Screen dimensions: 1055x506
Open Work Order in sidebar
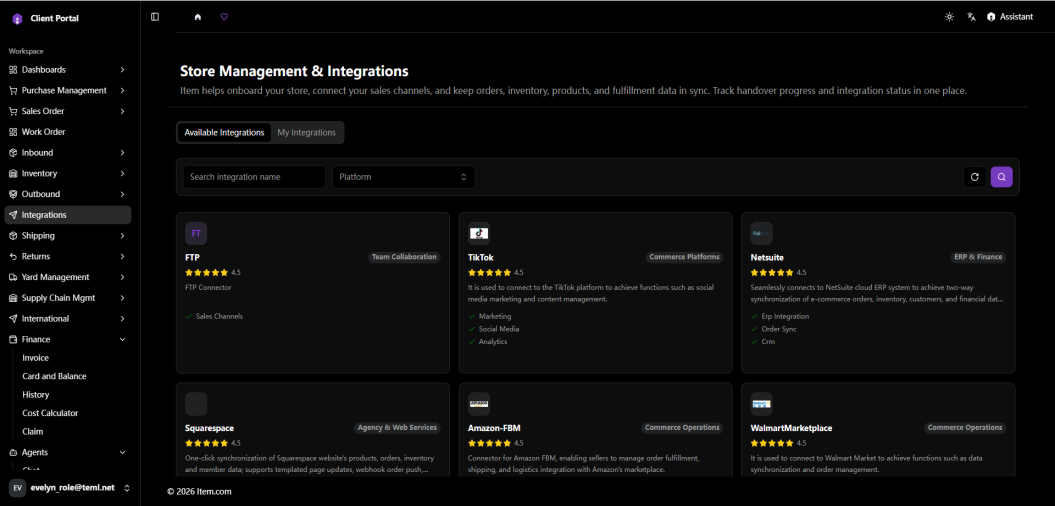click(67, 132)
